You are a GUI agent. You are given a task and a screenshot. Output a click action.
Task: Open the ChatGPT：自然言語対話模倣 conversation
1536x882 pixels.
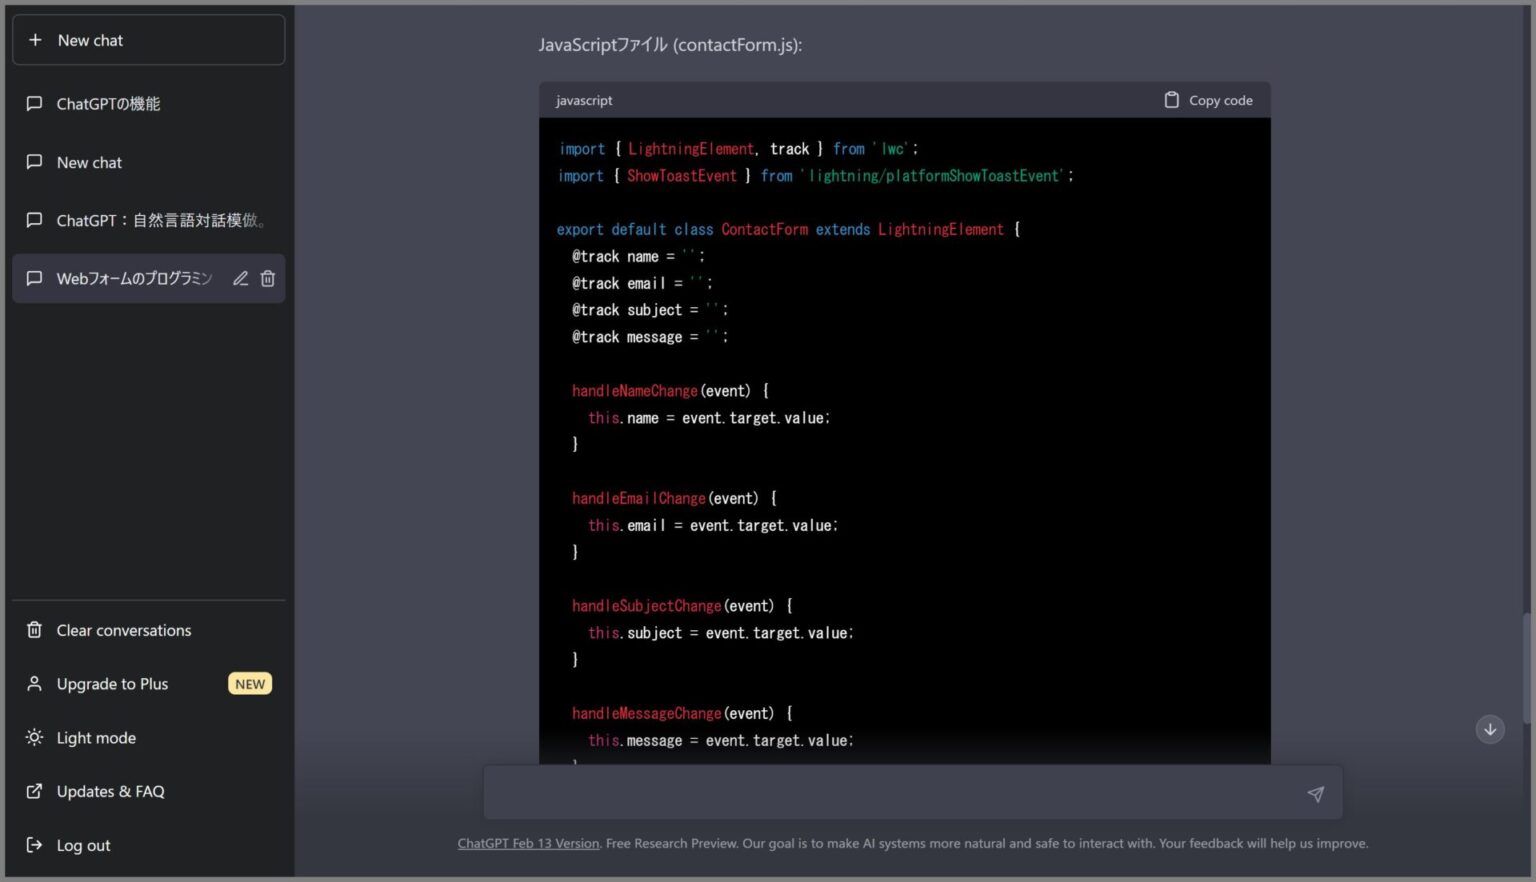click(x=162, y=220)
